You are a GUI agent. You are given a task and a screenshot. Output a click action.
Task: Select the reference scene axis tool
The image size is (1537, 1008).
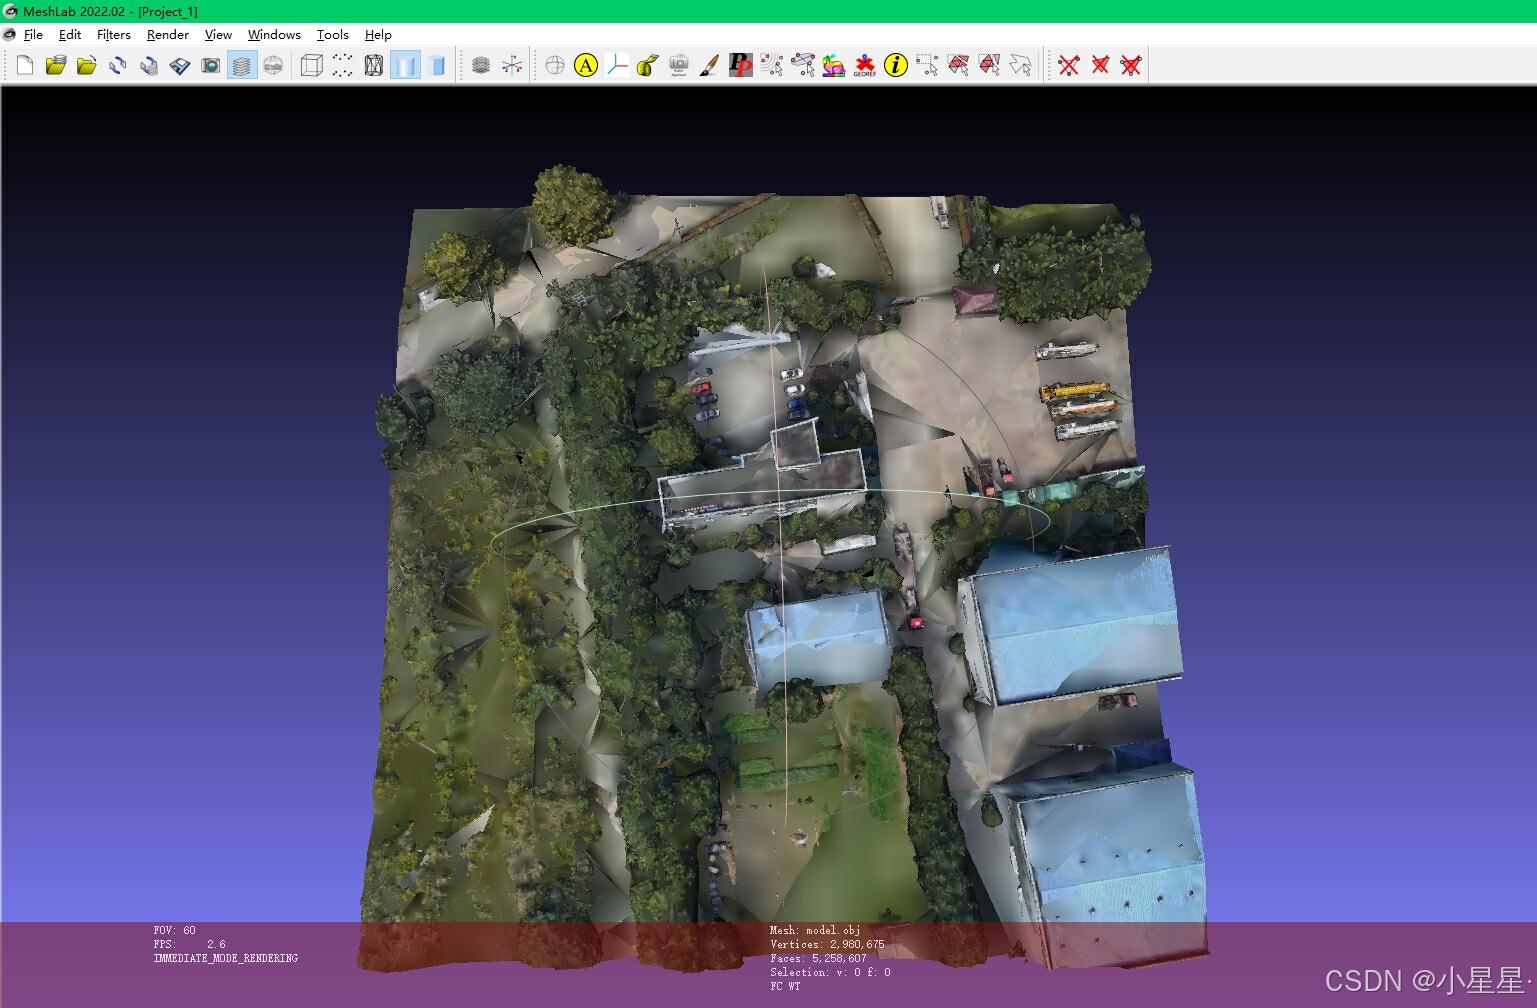(x=617, y=66)
